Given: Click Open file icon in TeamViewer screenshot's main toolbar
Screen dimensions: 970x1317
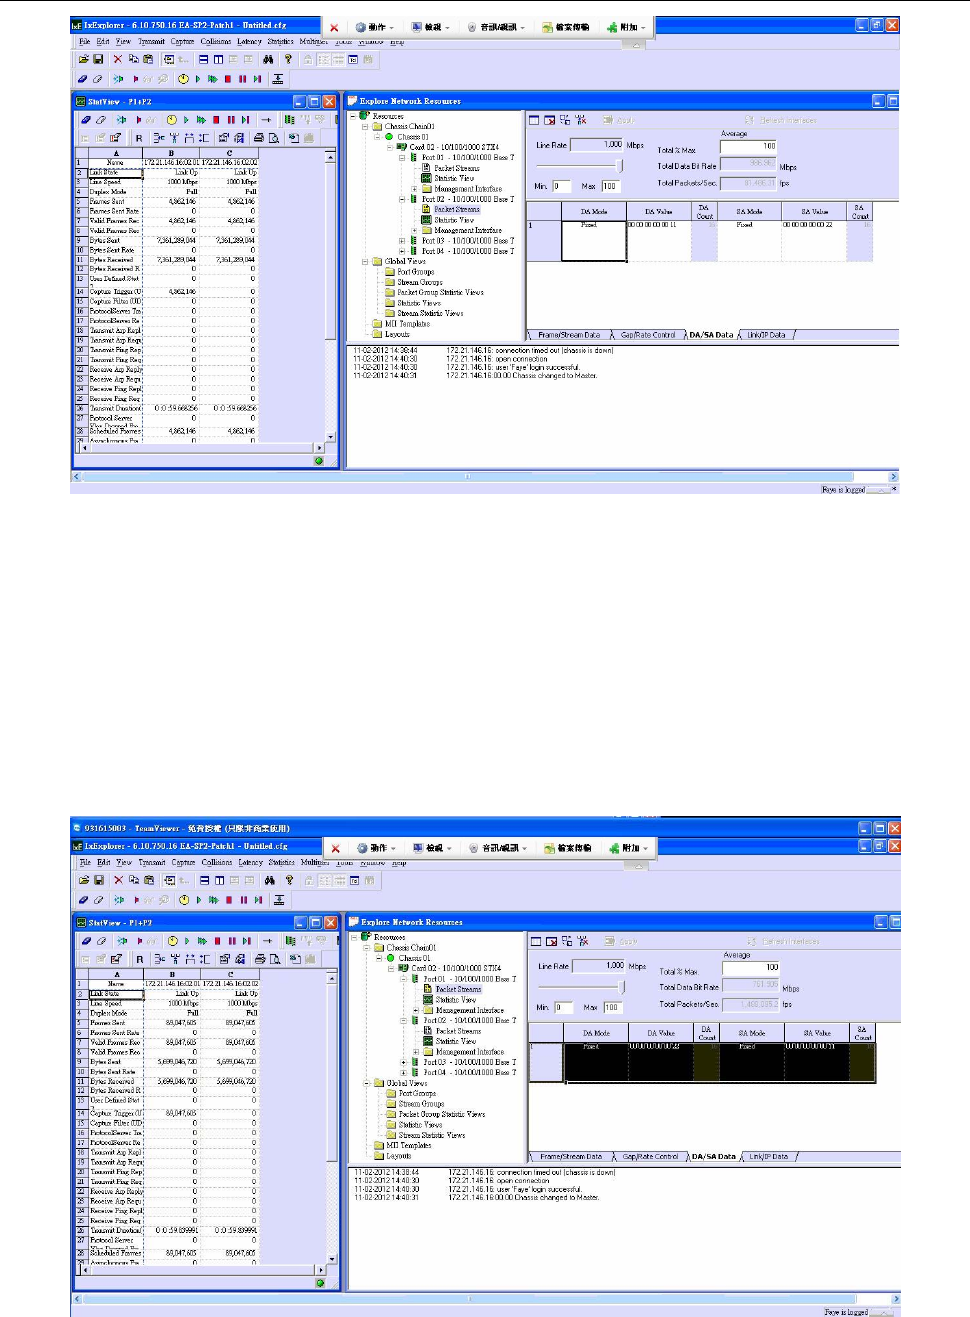Looking at the screenshot, I should pyautogui.click(x=85, y=880).
